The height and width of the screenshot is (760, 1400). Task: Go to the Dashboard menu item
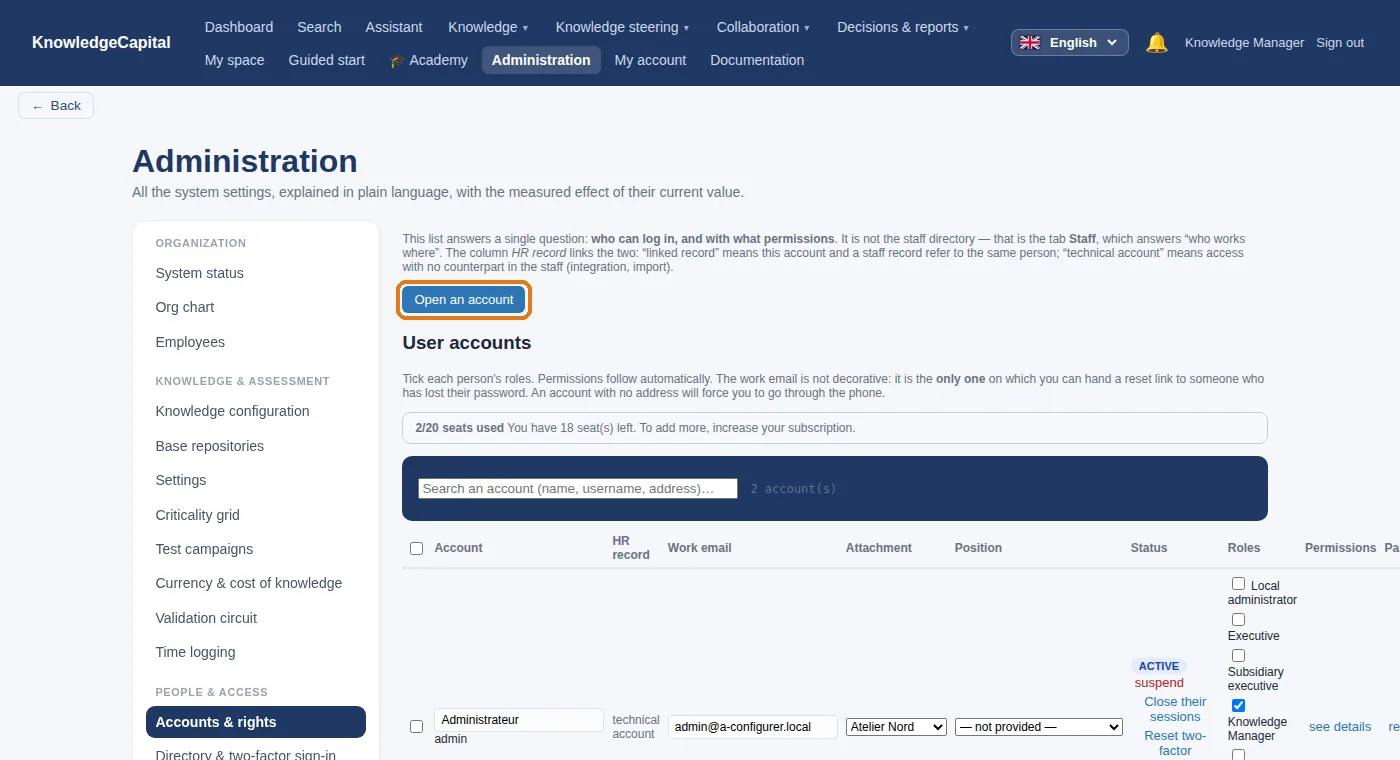coord(239,27)
